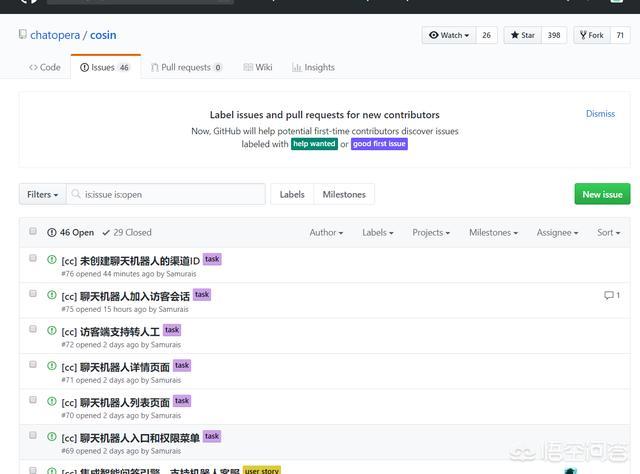This screenshot has height=474, width=640.
Task: Open the Filters dropdown
Action: point(43,195)
